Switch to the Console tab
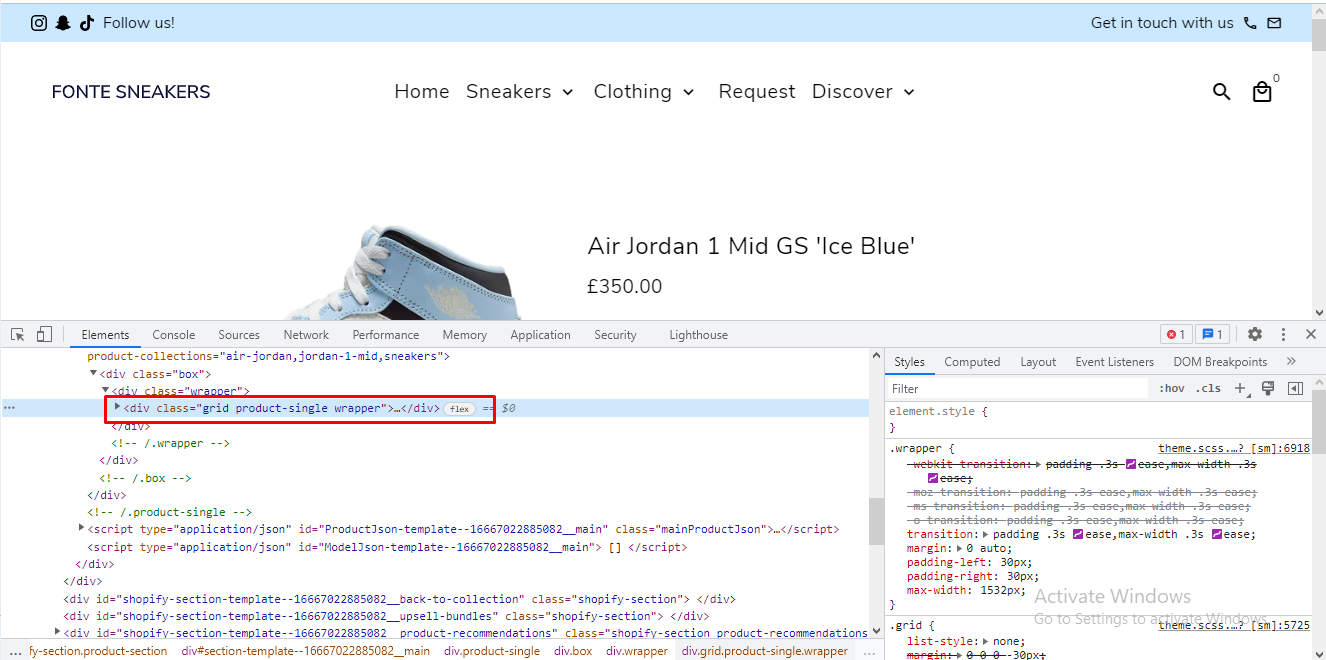Image resolution: width=1326 pixels, height=660 pixels. [174, 335]
